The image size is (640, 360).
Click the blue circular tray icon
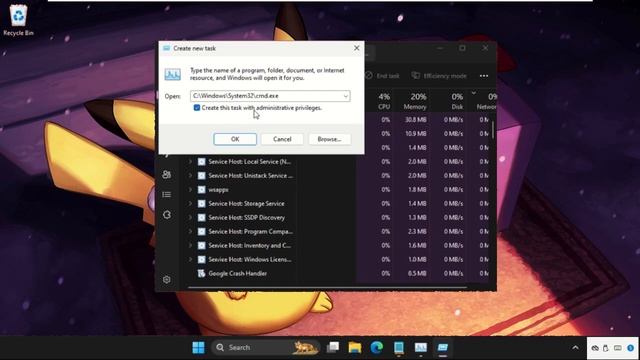[631, 348]
